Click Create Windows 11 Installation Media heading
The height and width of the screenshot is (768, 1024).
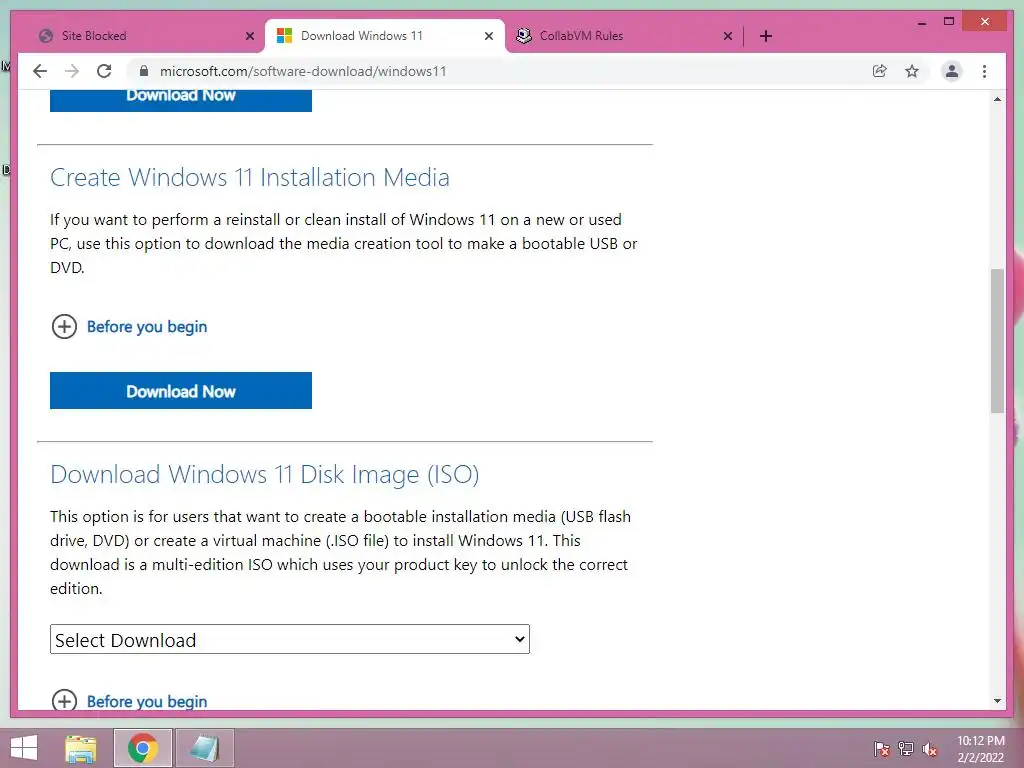click(x=249, y=178)
